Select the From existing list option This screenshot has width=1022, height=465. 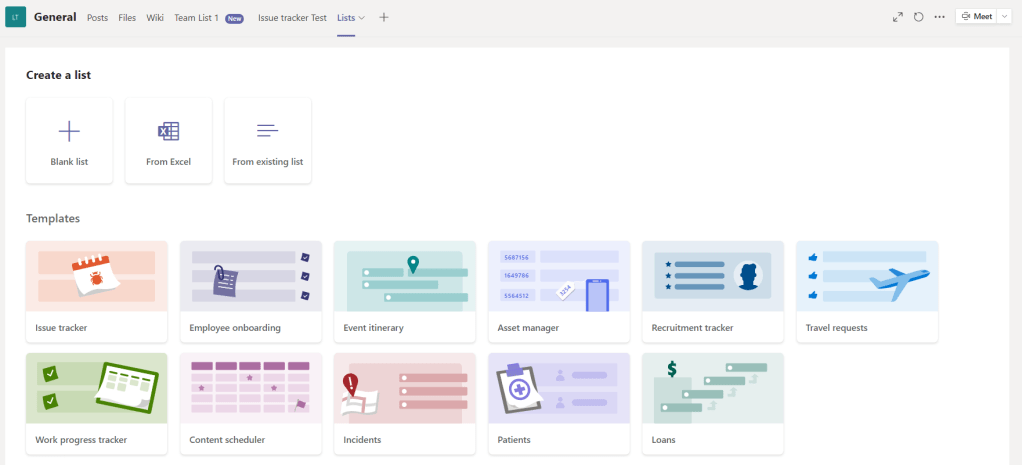tap(267, 140)
